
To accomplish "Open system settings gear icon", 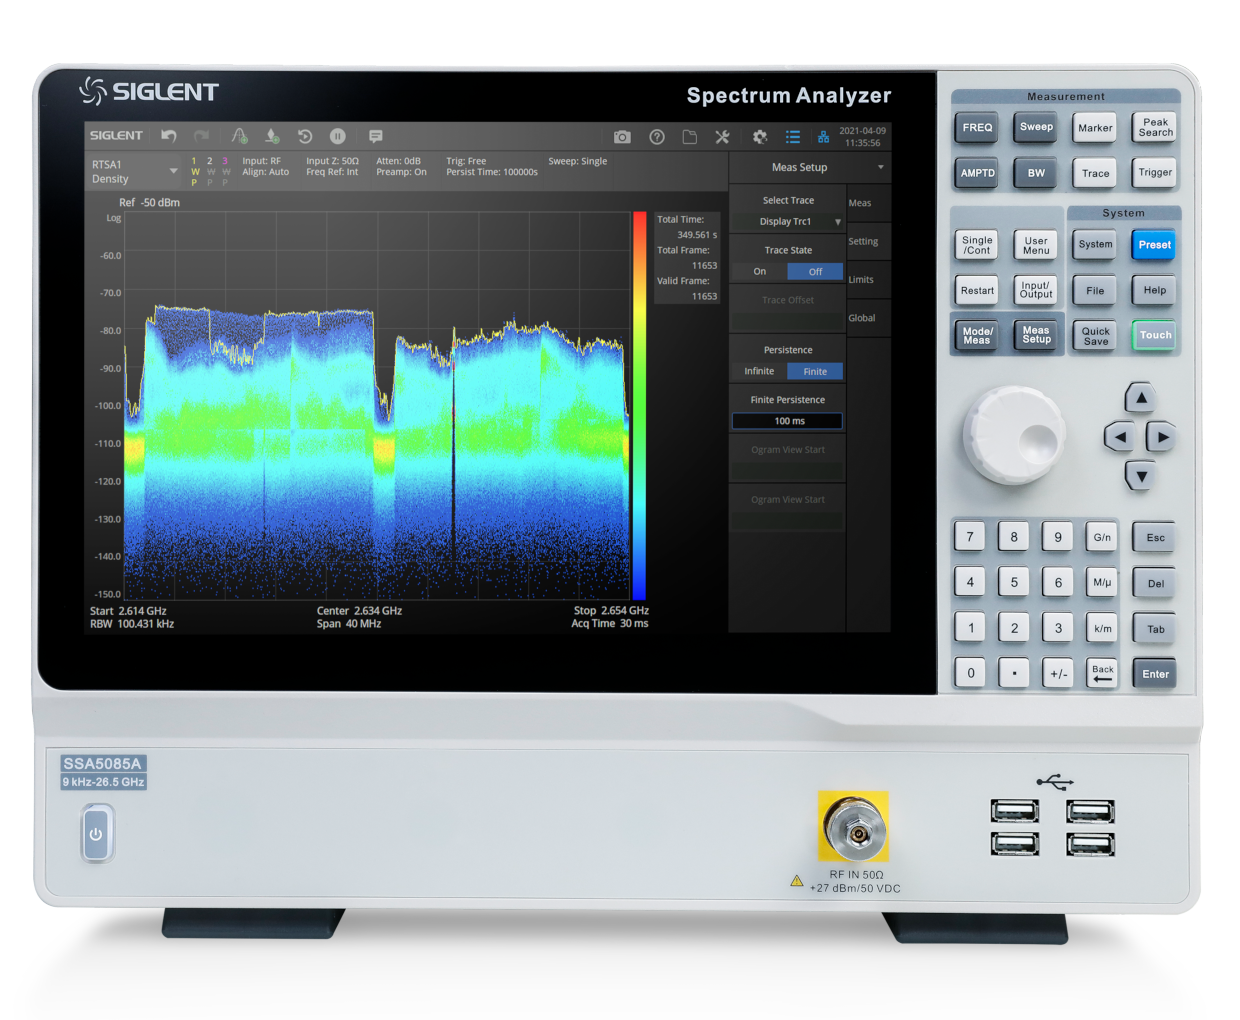I will tap(760, 137).
